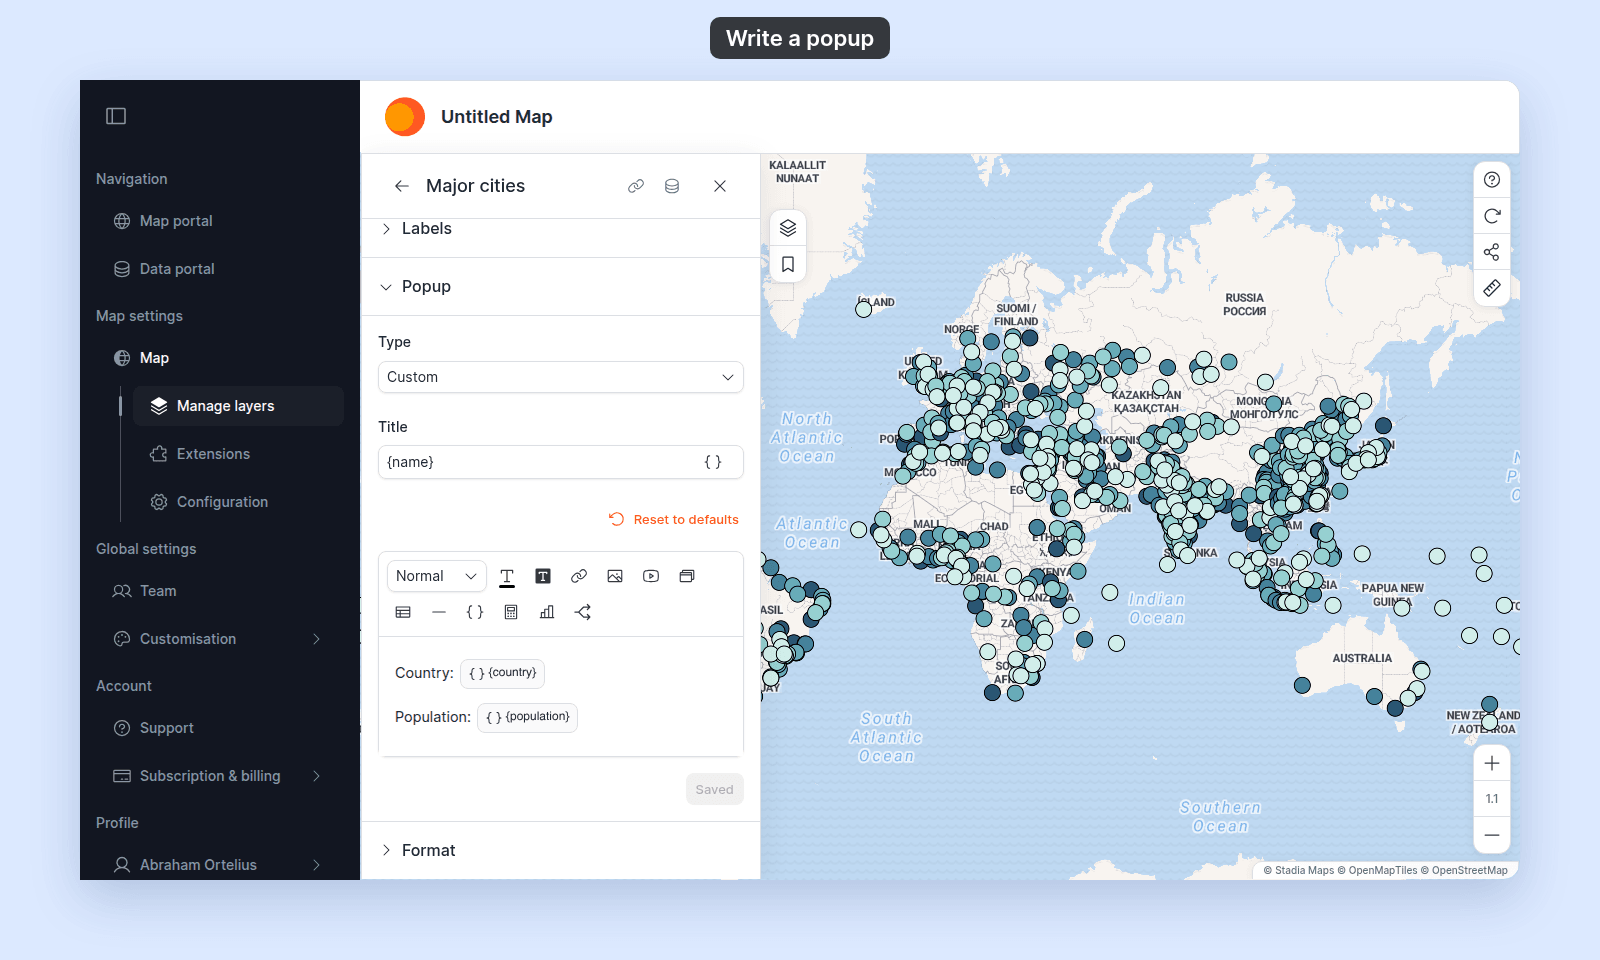This screenshot has height=960, width=1600.
Task: Click the map bookmark button
Action: [788, 265]
